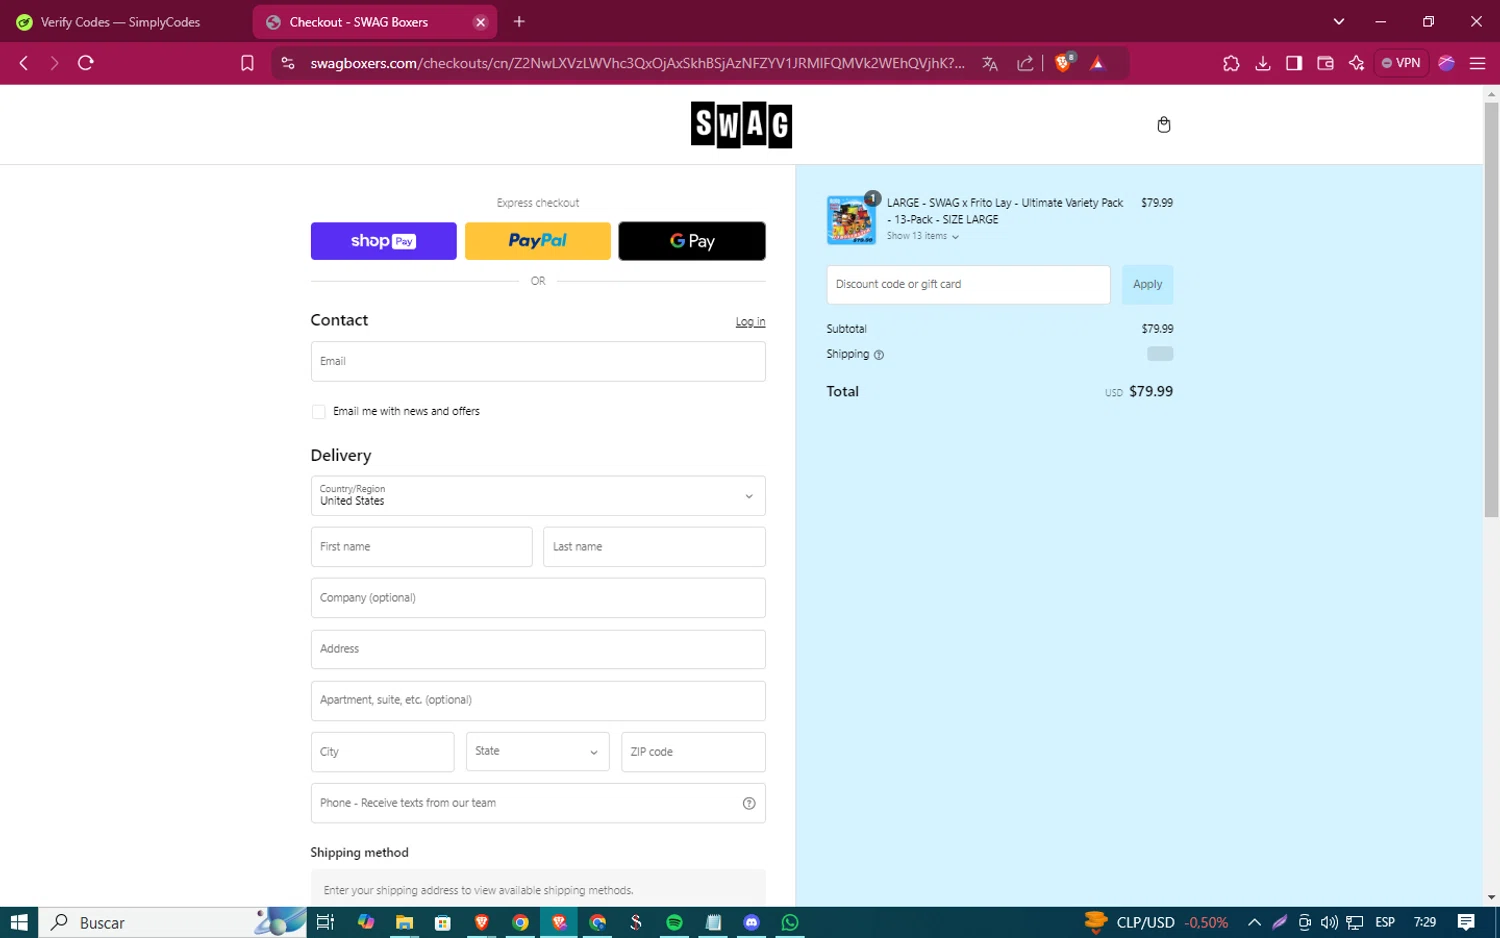Click the Phone input field
The image size is (1500, 938).
538,803
